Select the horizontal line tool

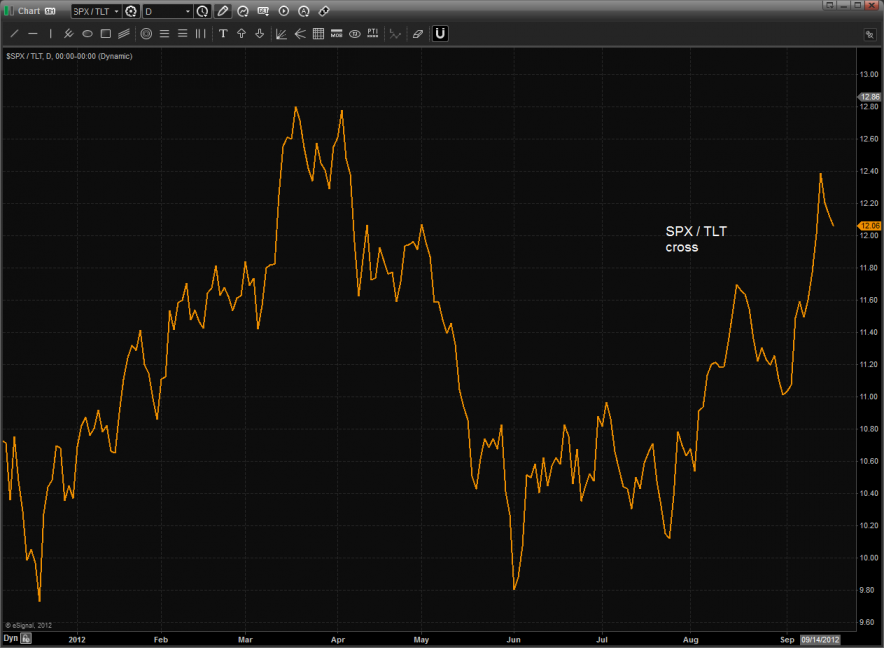[33, 34]
